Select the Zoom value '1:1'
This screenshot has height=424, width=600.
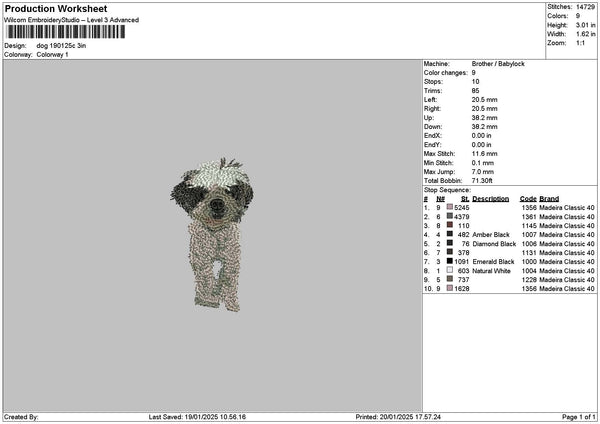[580, 43]
